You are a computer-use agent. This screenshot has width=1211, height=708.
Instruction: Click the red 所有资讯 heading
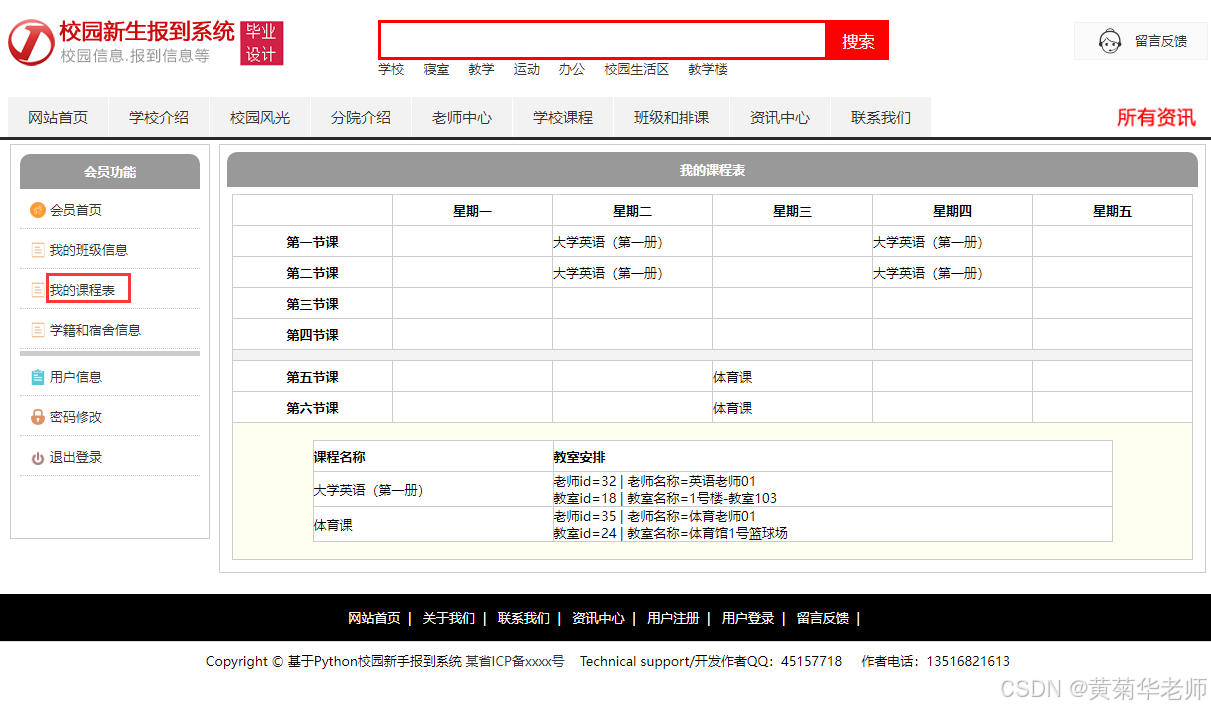point(1156,118)
